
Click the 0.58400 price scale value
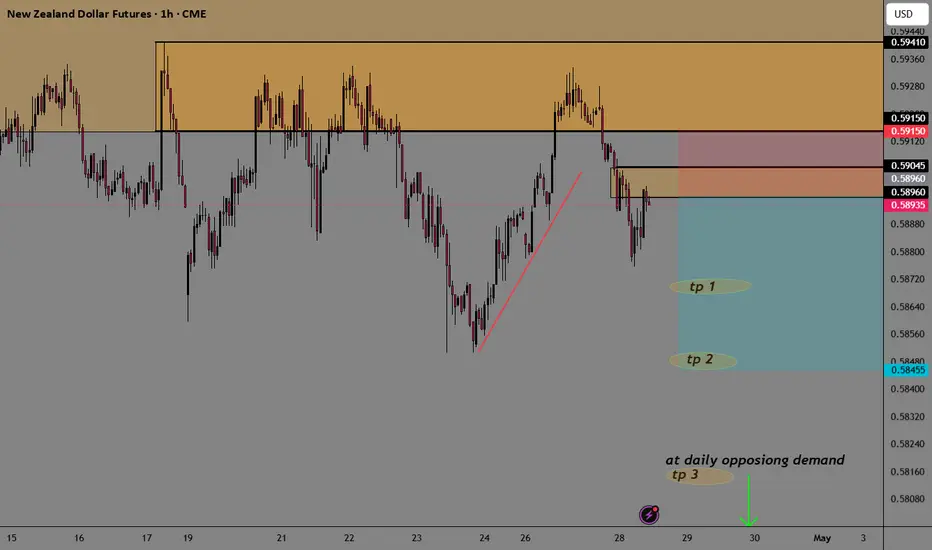(x=908, y=389)
